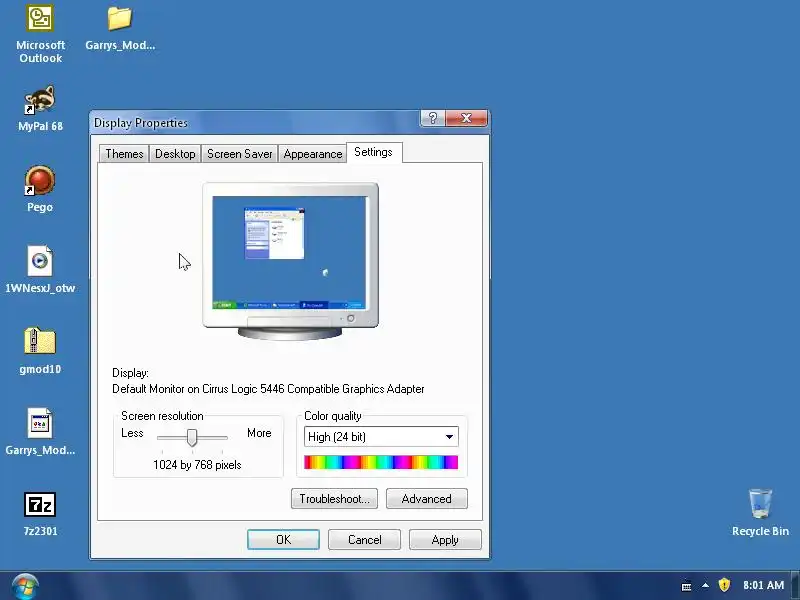Image resolution: width=800 pixels, height=600 pixels.
Task: Open the Start menu orb
Action: 24,586
